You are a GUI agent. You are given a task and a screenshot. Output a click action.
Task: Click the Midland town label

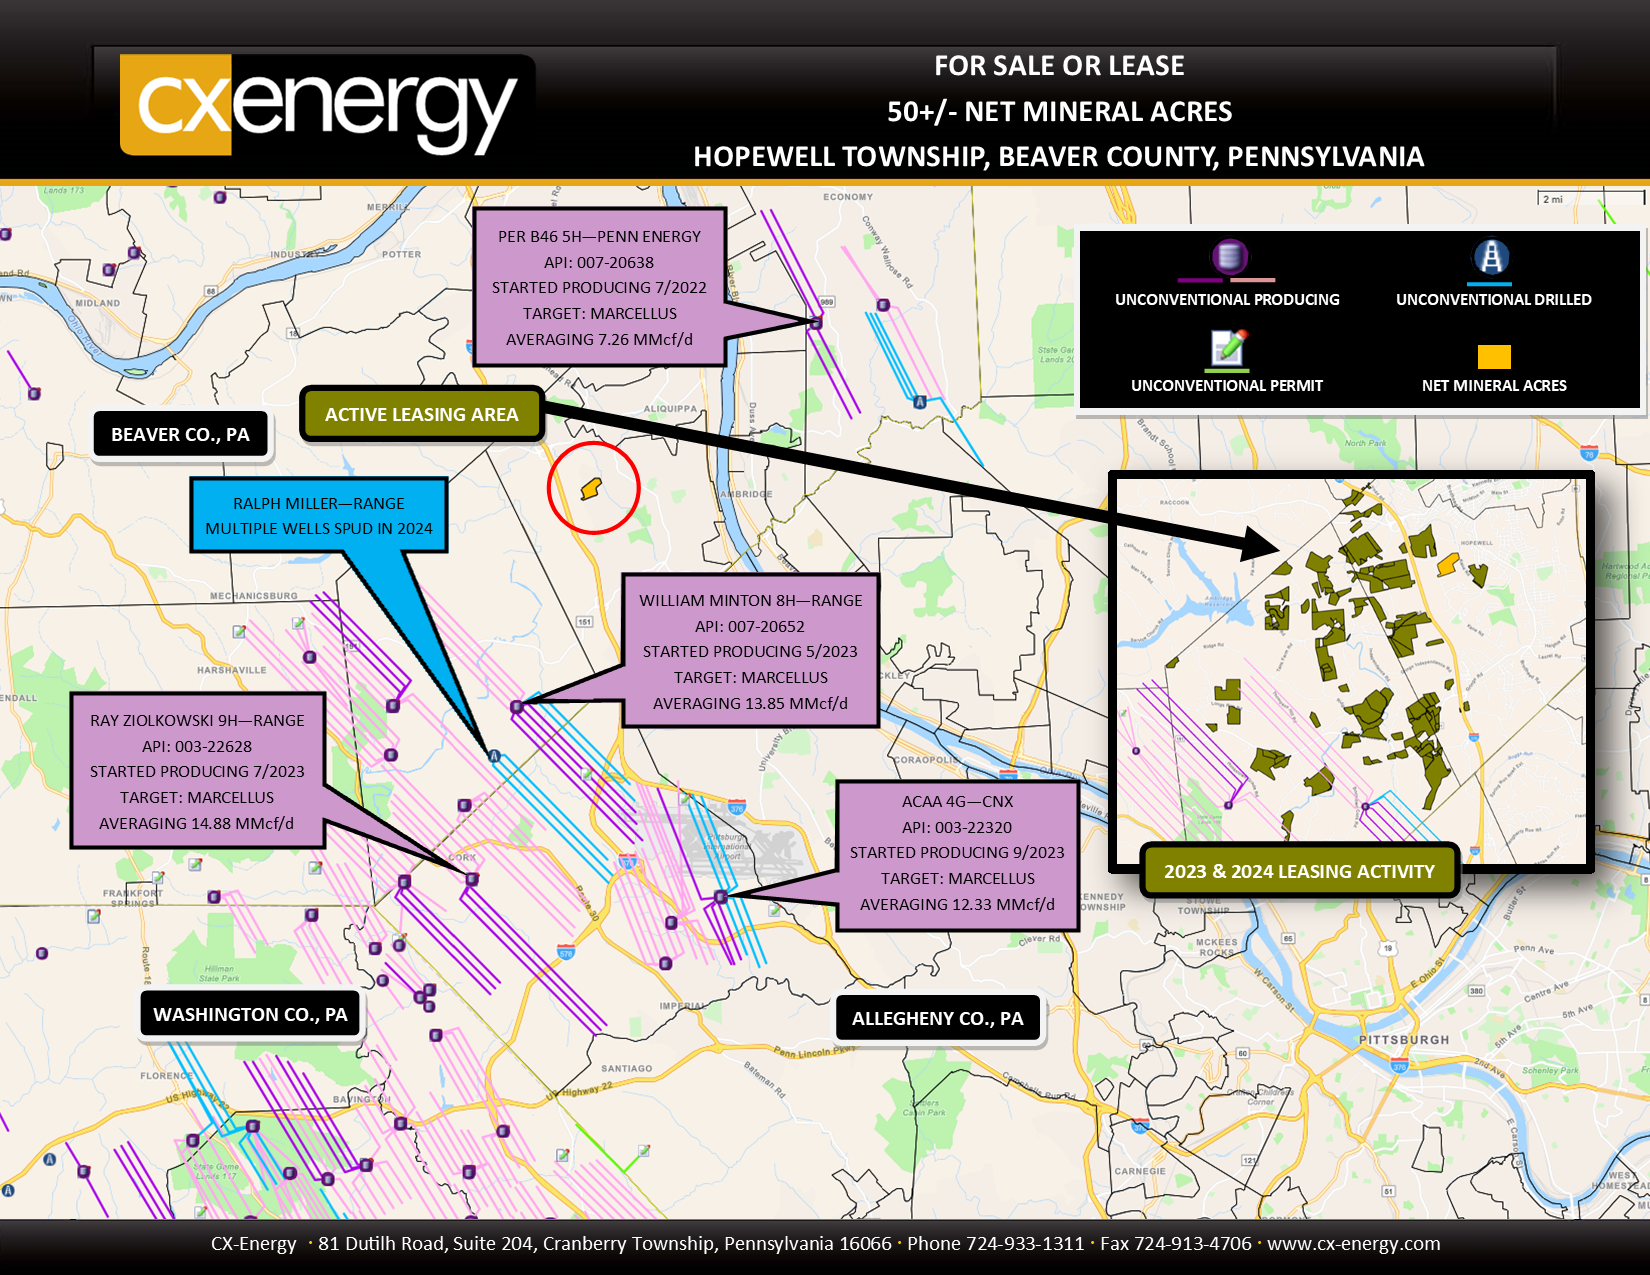click(98, 303)
